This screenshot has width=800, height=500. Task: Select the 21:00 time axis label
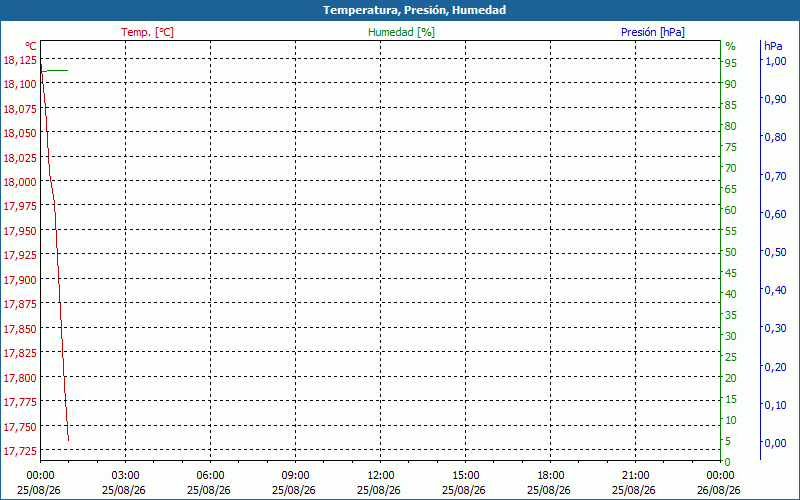point(635,476)
